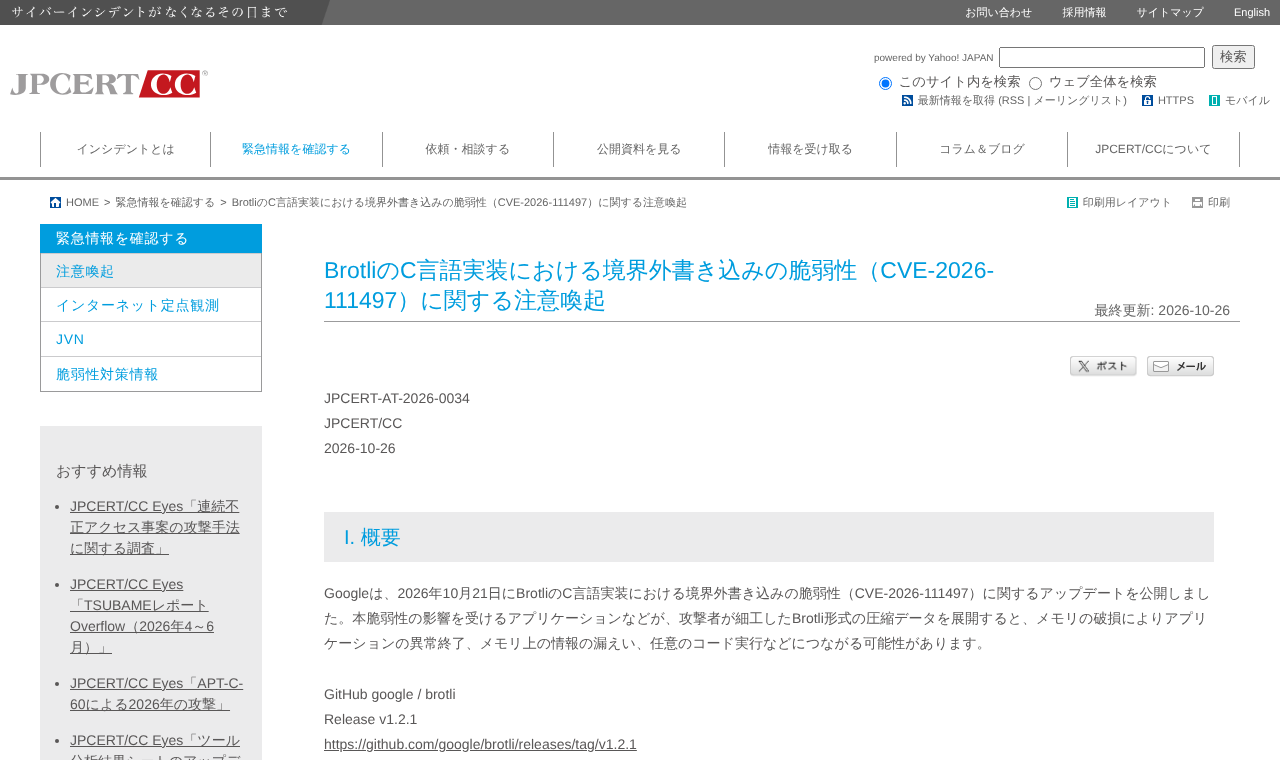Select 注意喚起 in the sidebar
The image size is (1280, 760).
coord(151,271)
